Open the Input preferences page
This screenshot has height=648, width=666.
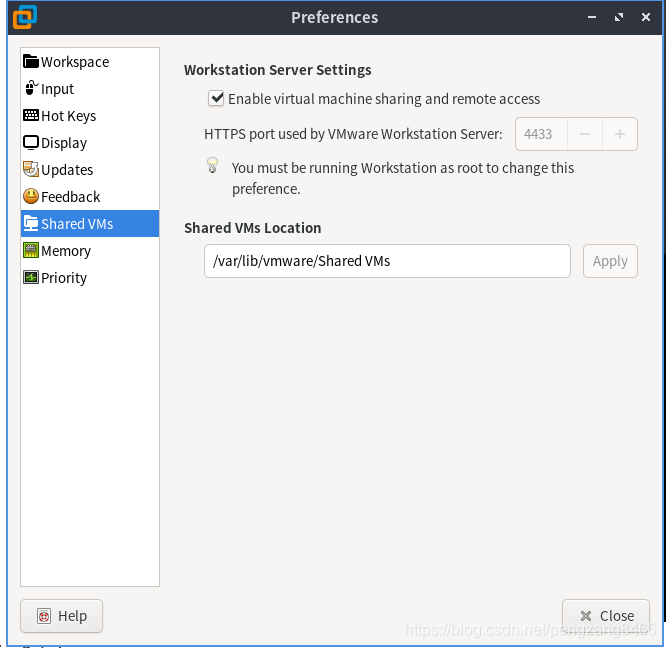tap(90, 89)
